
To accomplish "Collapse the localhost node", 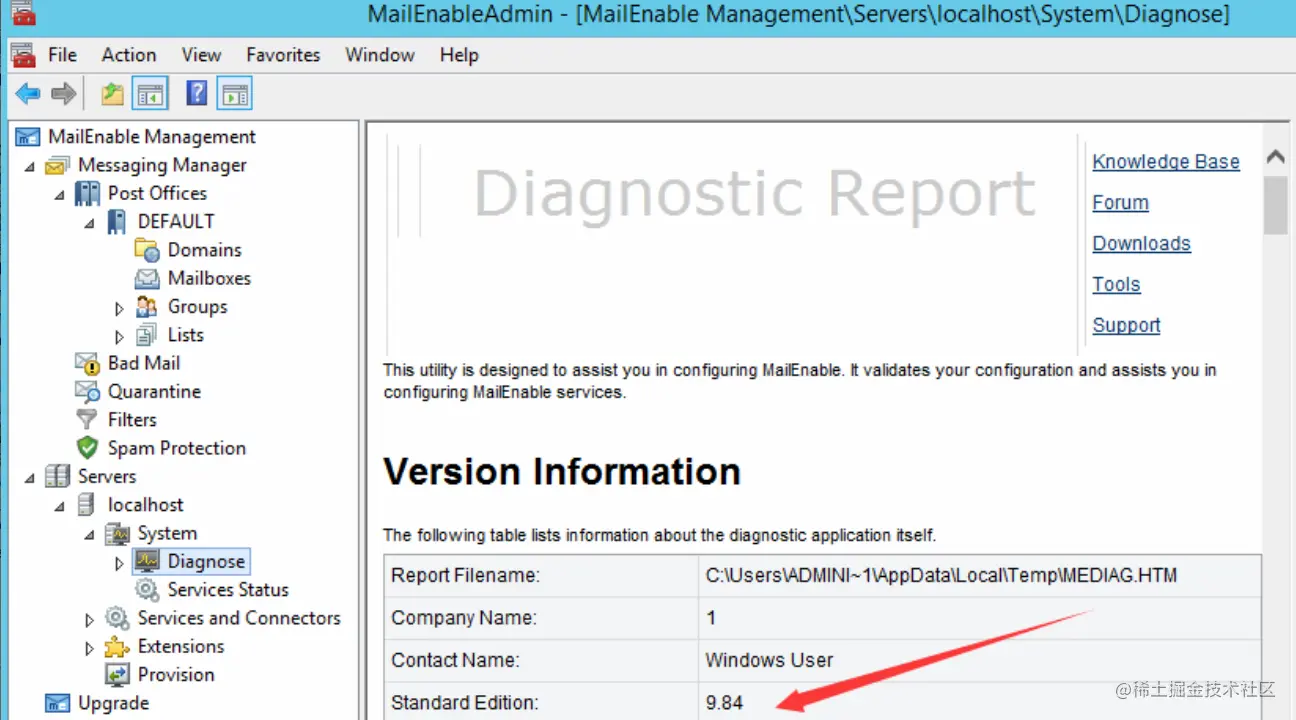I will tap(60, 506).
